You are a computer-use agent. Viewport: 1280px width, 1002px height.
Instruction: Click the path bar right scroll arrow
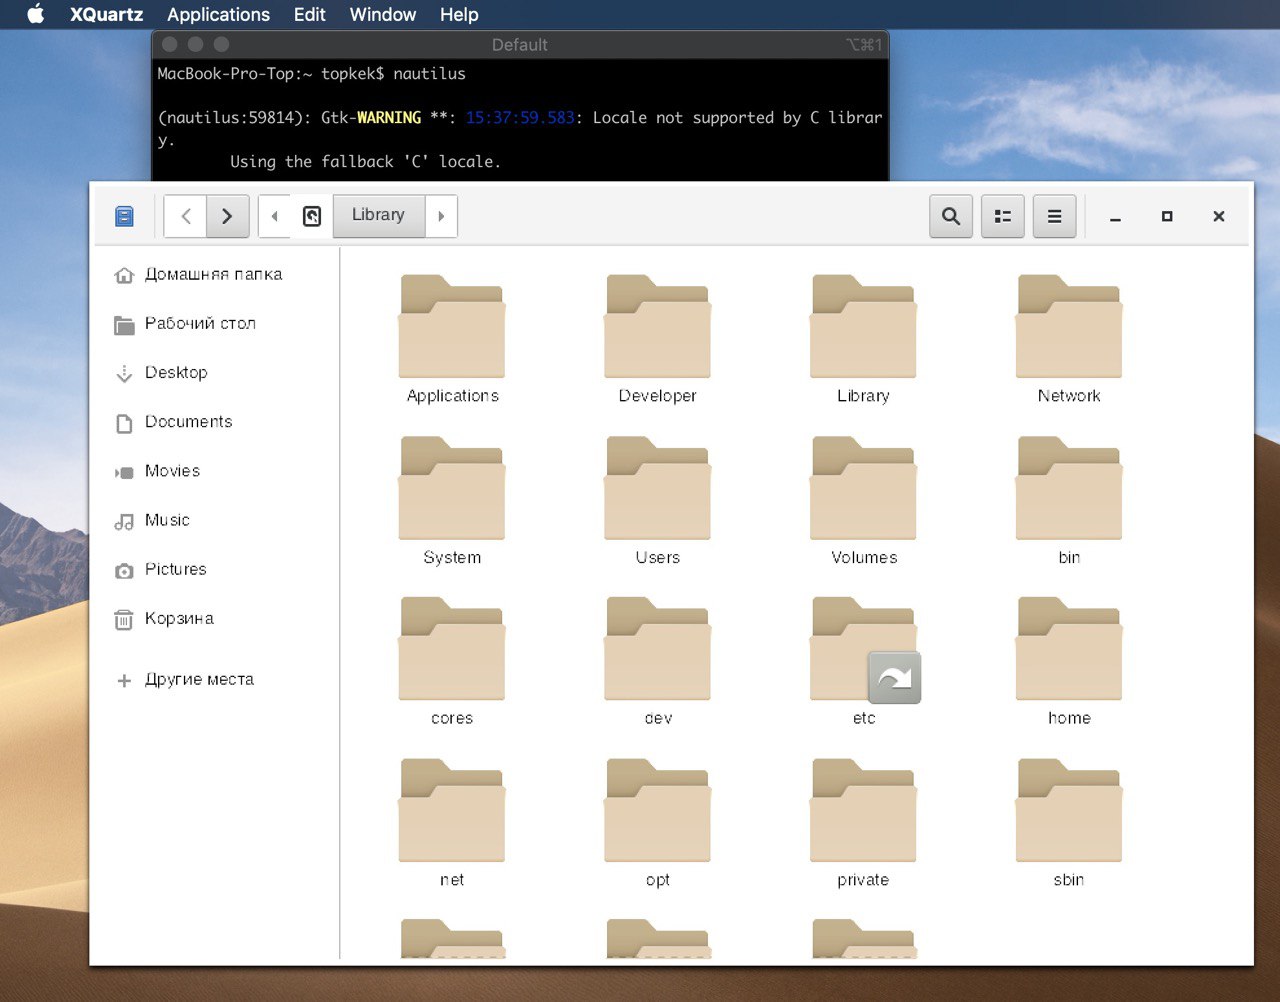441,216
